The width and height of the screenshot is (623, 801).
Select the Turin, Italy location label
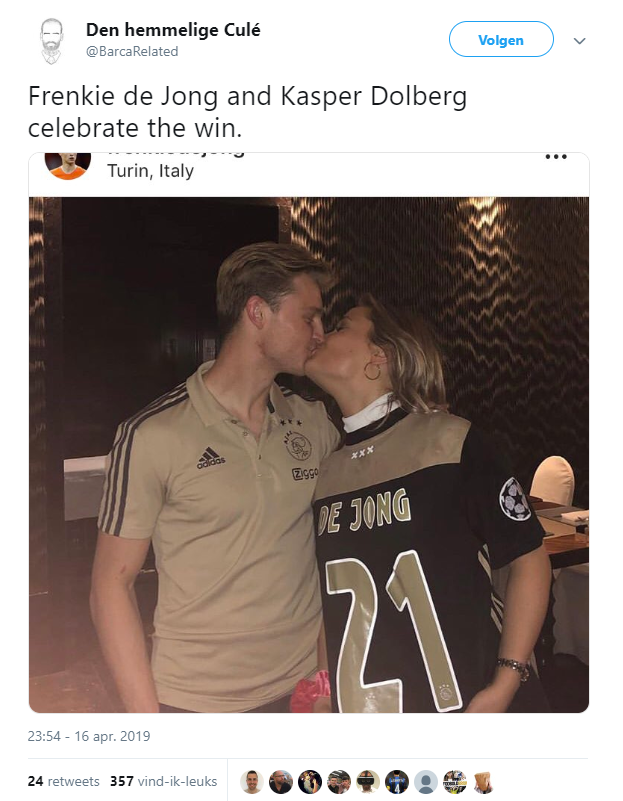(x=151, y=171)
